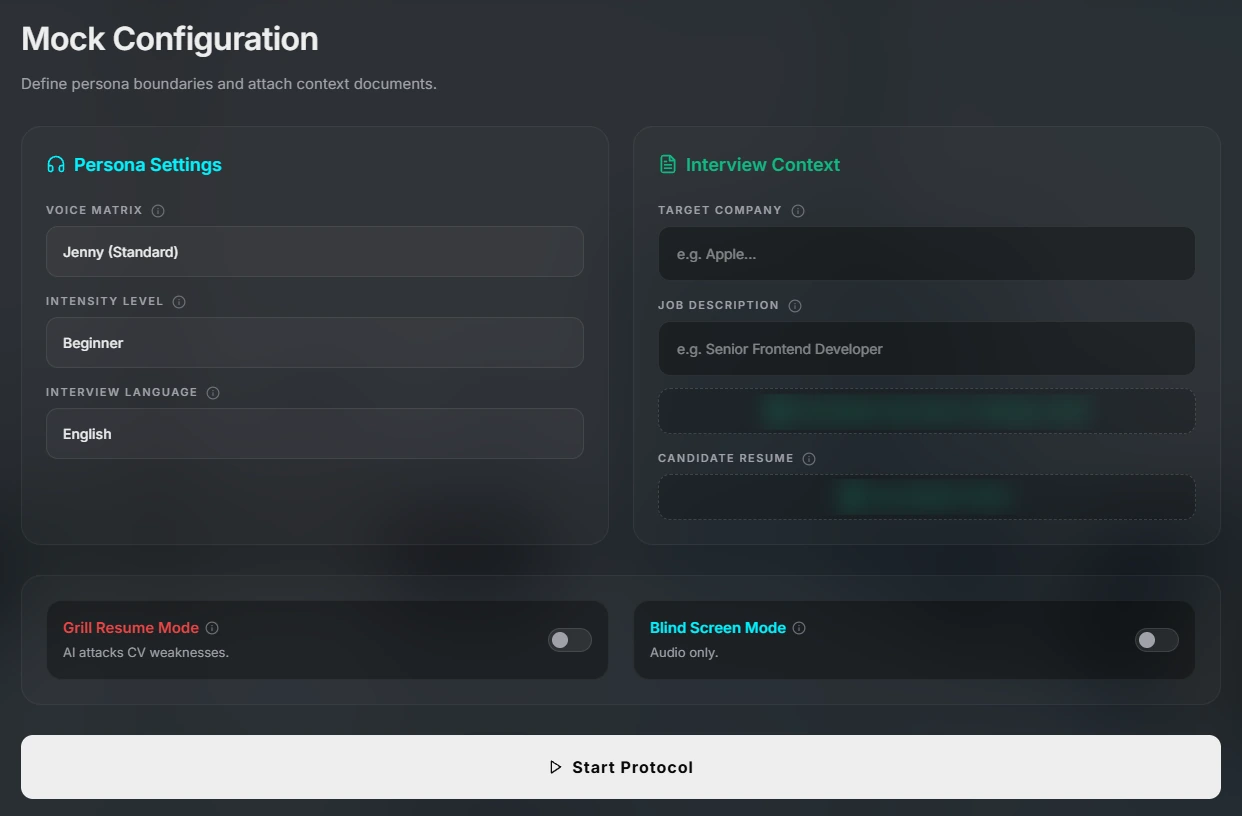This screenshot has width=1242, height=816.
Task: Click the document icon beside Interview Context
Action: click(667, 165)
